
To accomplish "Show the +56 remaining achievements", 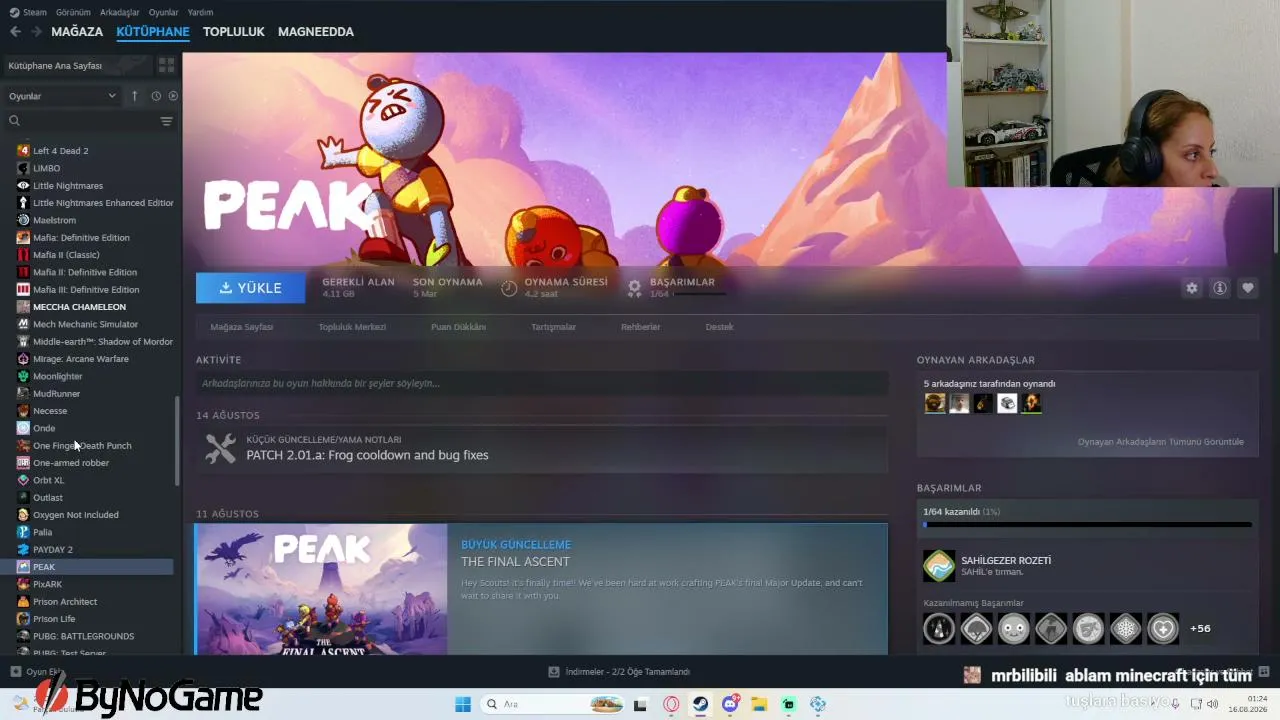I will click(1200, 628).
